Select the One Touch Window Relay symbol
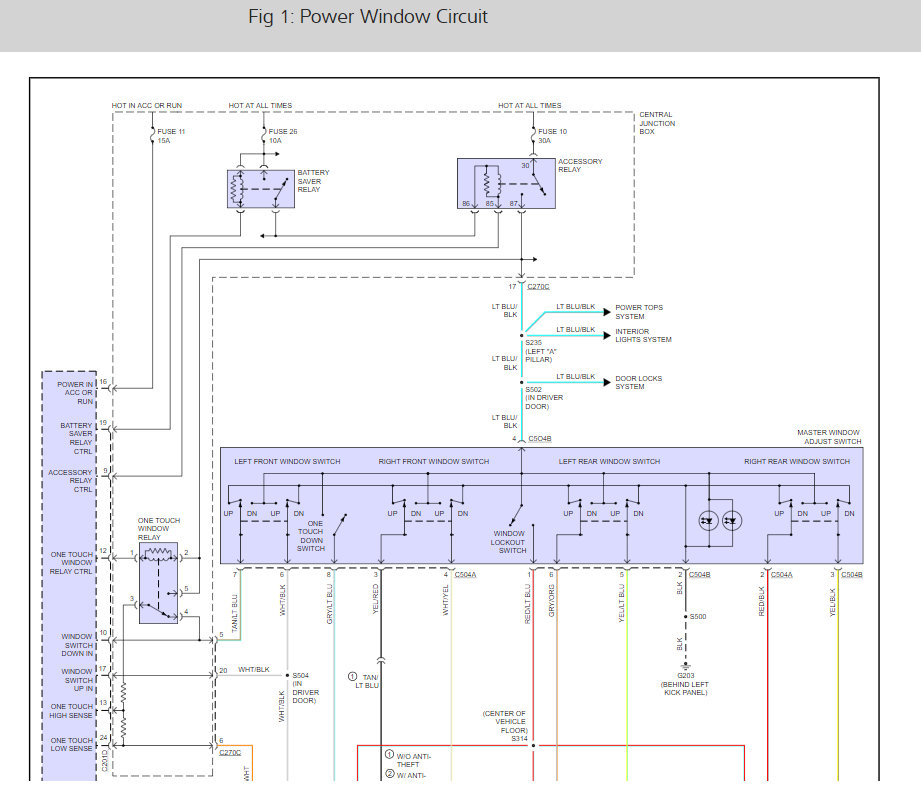 158,583
